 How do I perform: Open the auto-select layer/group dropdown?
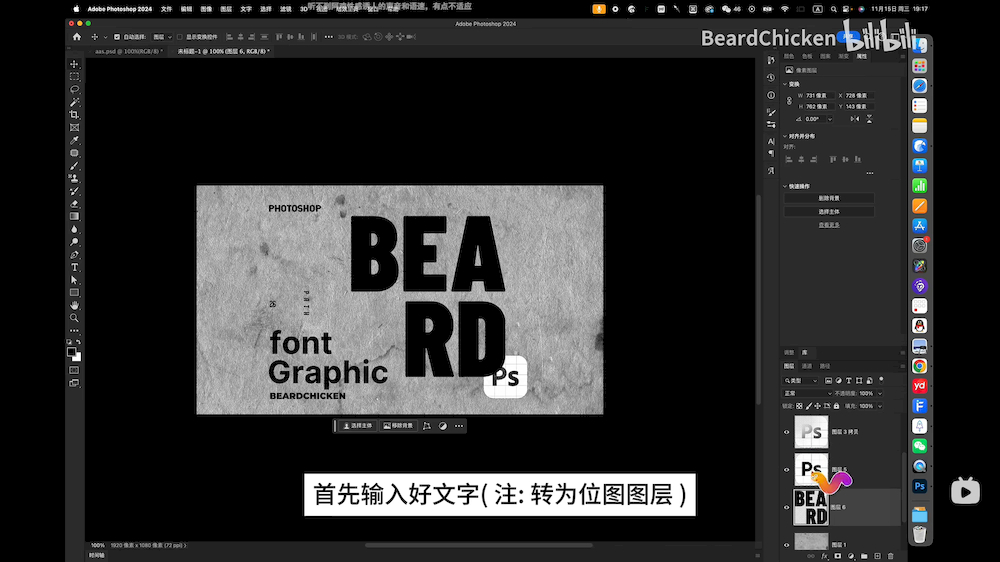(163, 37)
